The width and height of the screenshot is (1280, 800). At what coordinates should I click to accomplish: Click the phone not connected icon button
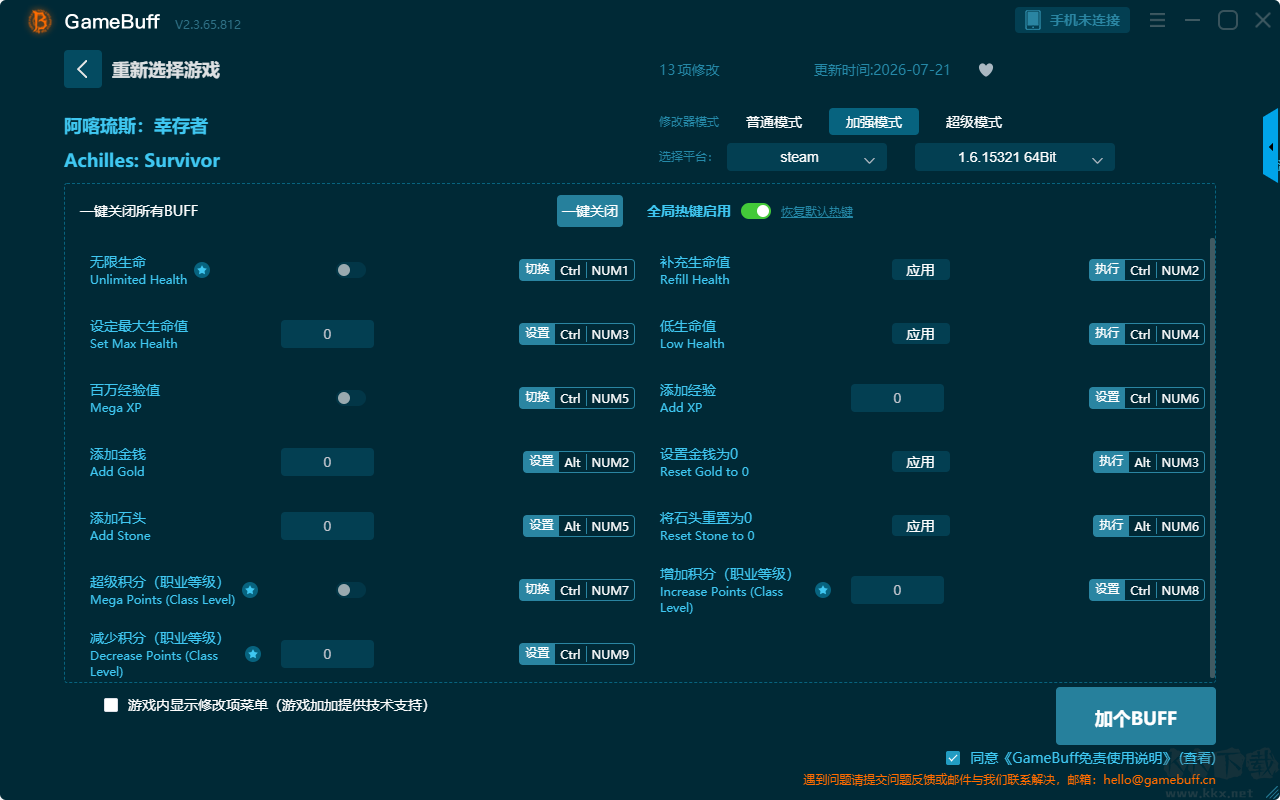pos(1073,20)
